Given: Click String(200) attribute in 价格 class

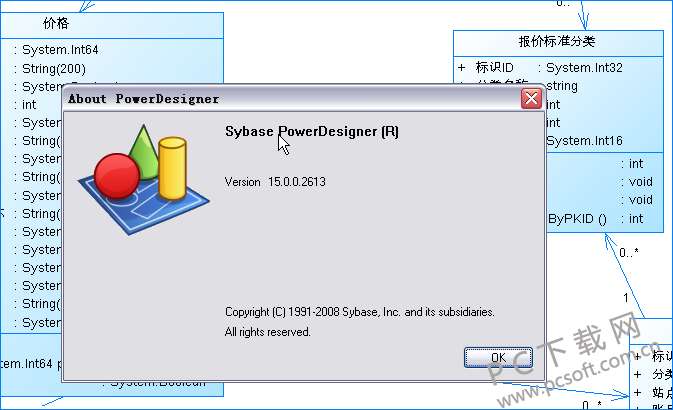Looking at the screenshot, I should pos(54,69).
